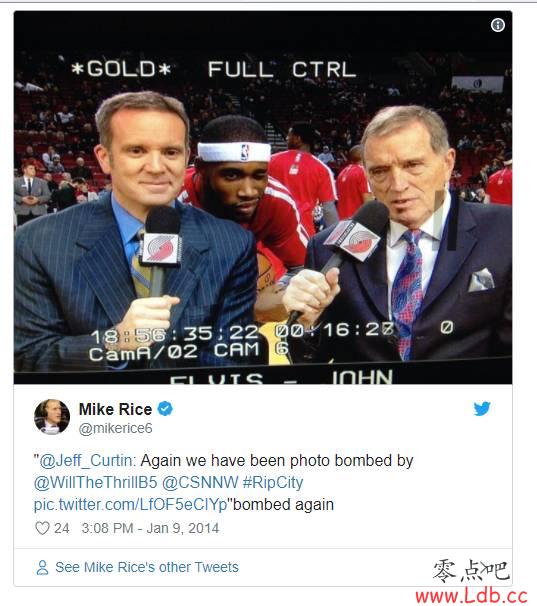Viewport: 537px width, 606px height.
Task: Click the verified badge next to Mike Rice
Action: 165,409
